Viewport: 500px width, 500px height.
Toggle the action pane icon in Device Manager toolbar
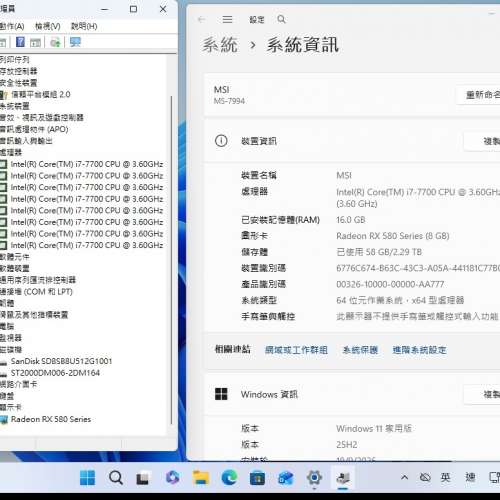[x=35, y=42]
